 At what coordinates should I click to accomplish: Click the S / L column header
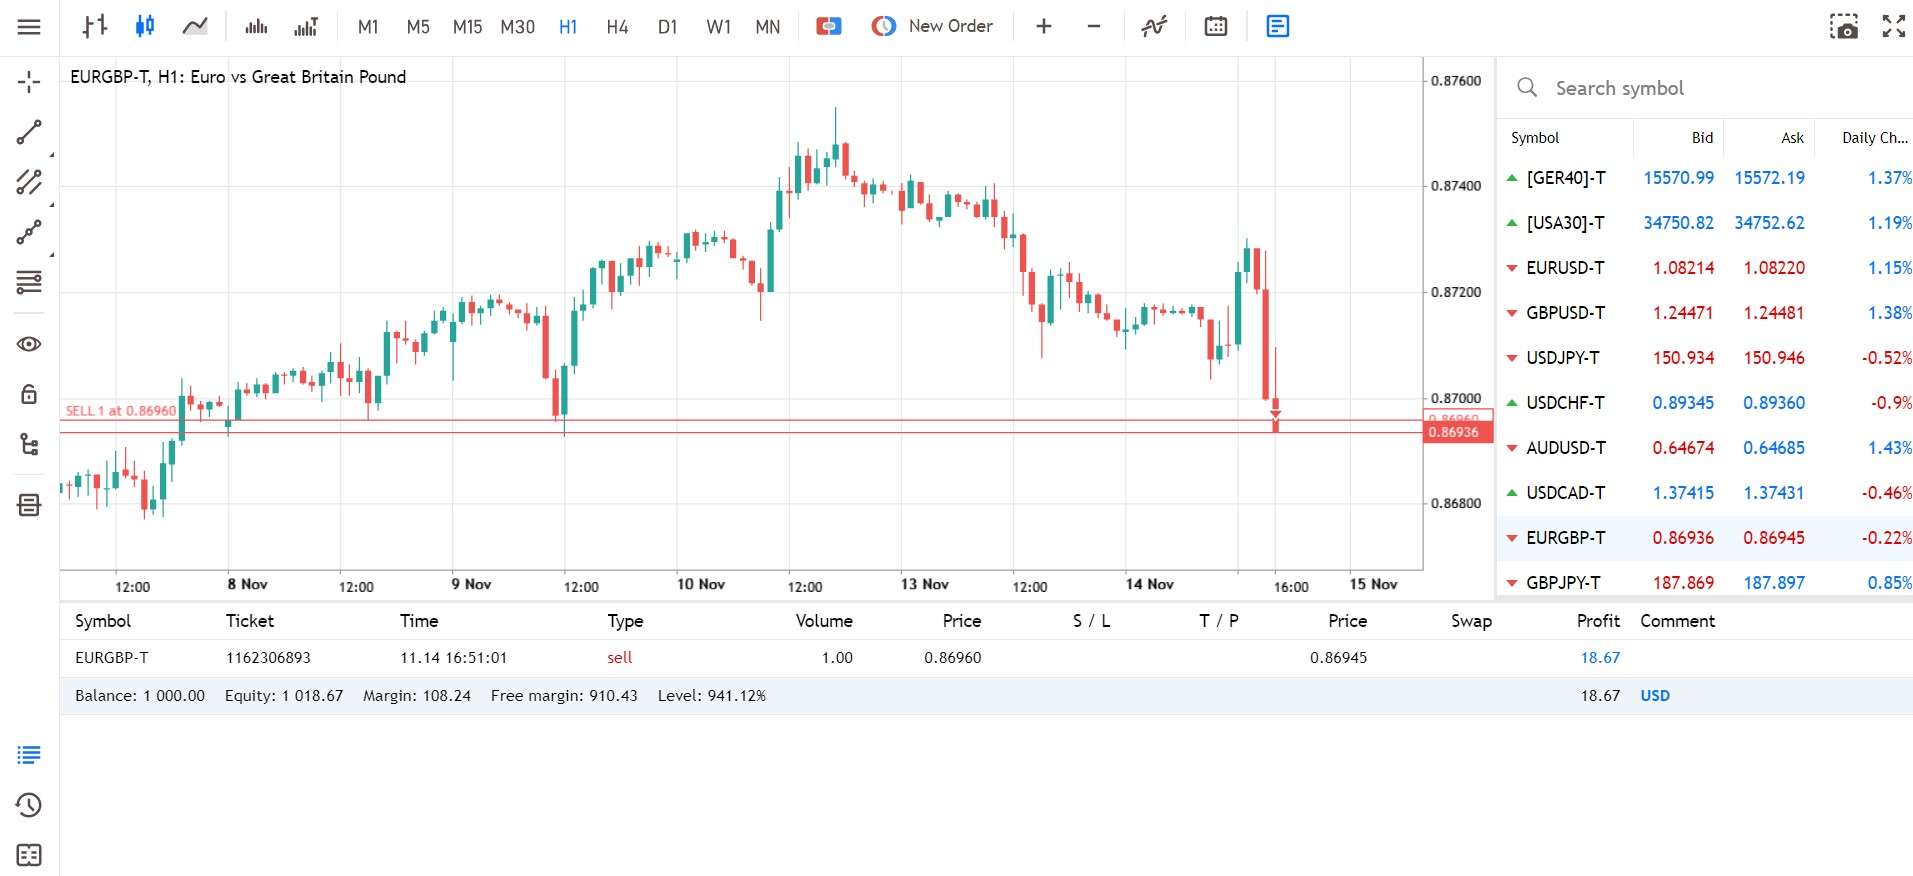coord(1091,621)
